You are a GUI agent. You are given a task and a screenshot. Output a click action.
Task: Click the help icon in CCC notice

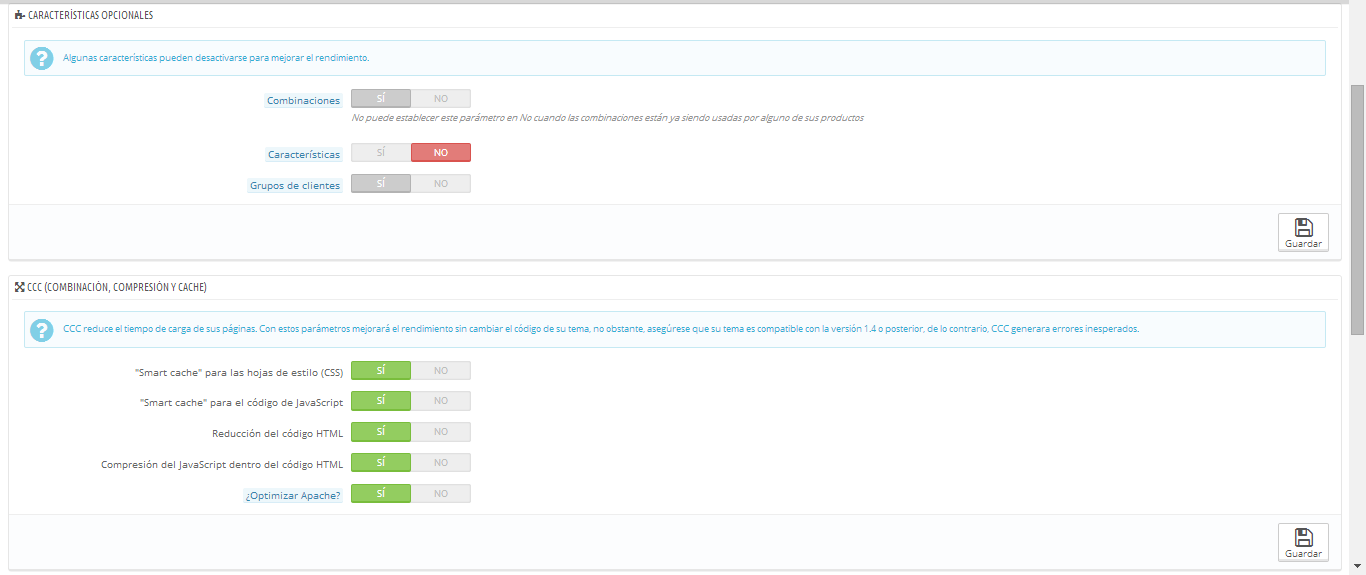pyautogui.click(x=42, y=330)
